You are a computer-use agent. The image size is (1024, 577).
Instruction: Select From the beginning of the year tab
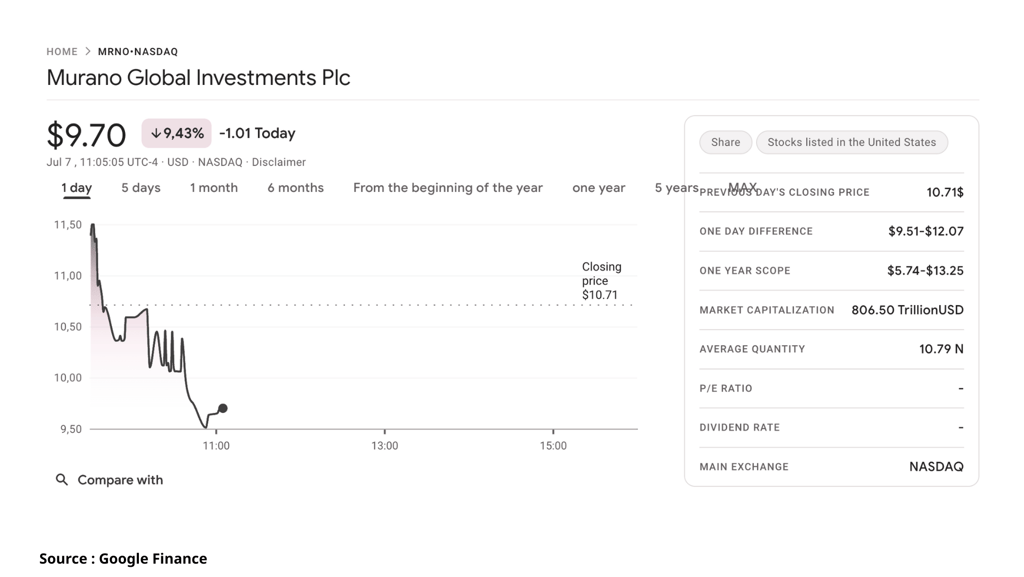448,188
